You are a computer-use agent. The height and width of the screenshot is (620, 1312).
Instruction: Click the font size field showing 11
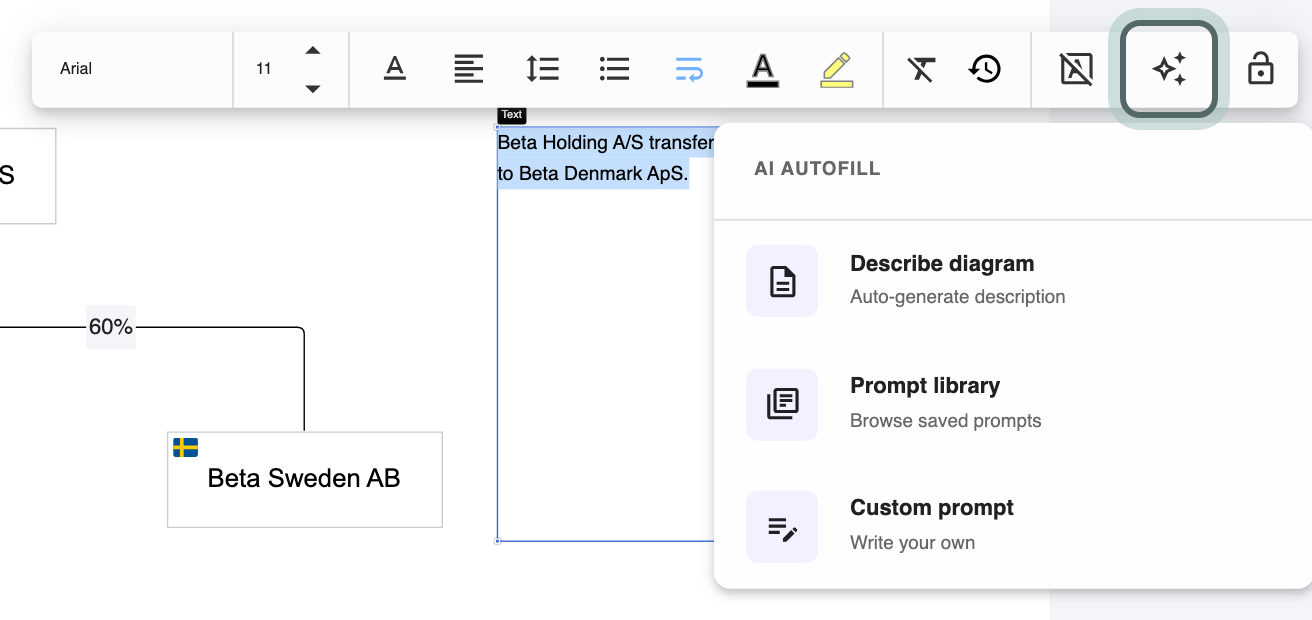click(x=264, y=69)
